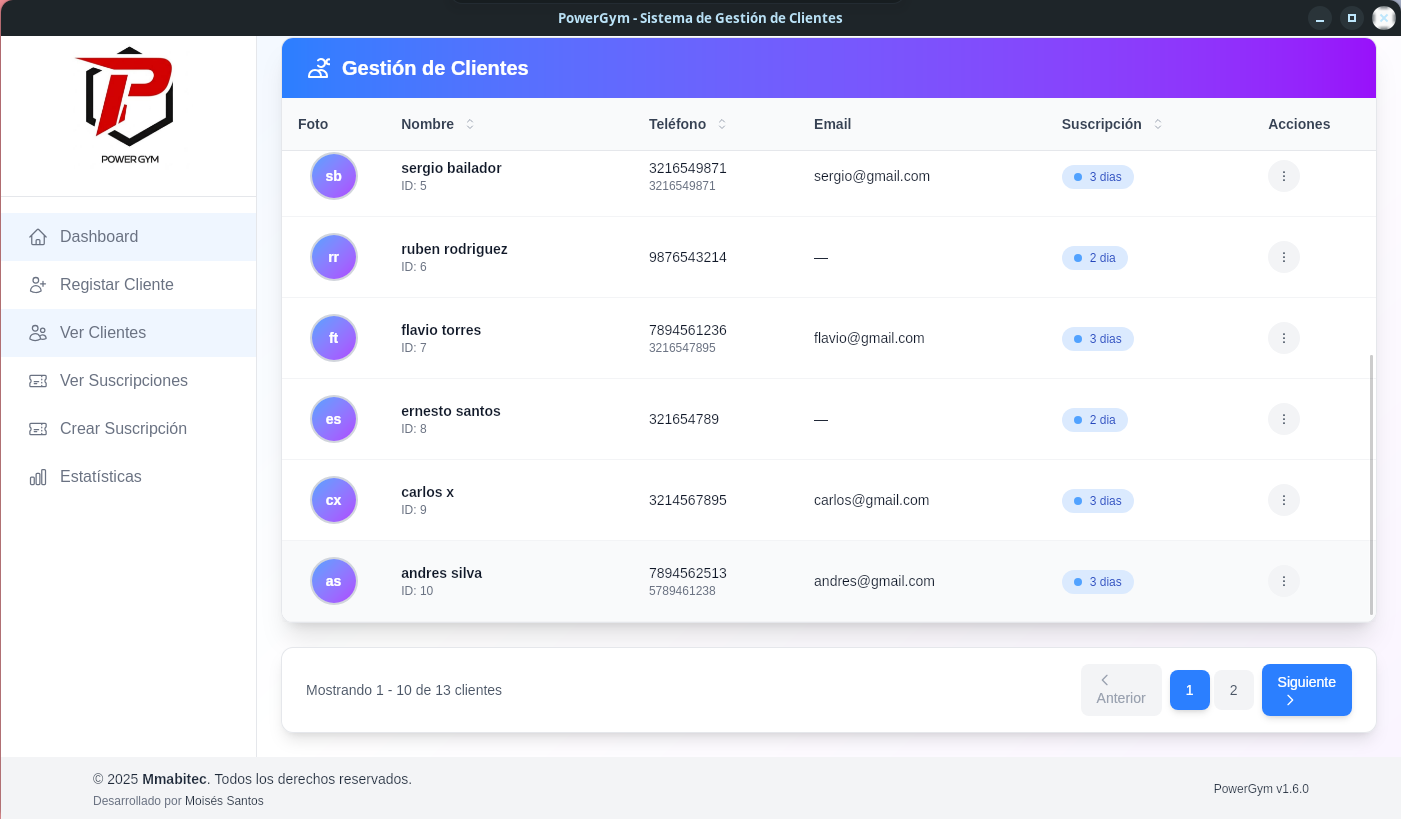
Task: Click the '2 dia' badge for ruben rodriguez
Action: (x=1095, y=258)
